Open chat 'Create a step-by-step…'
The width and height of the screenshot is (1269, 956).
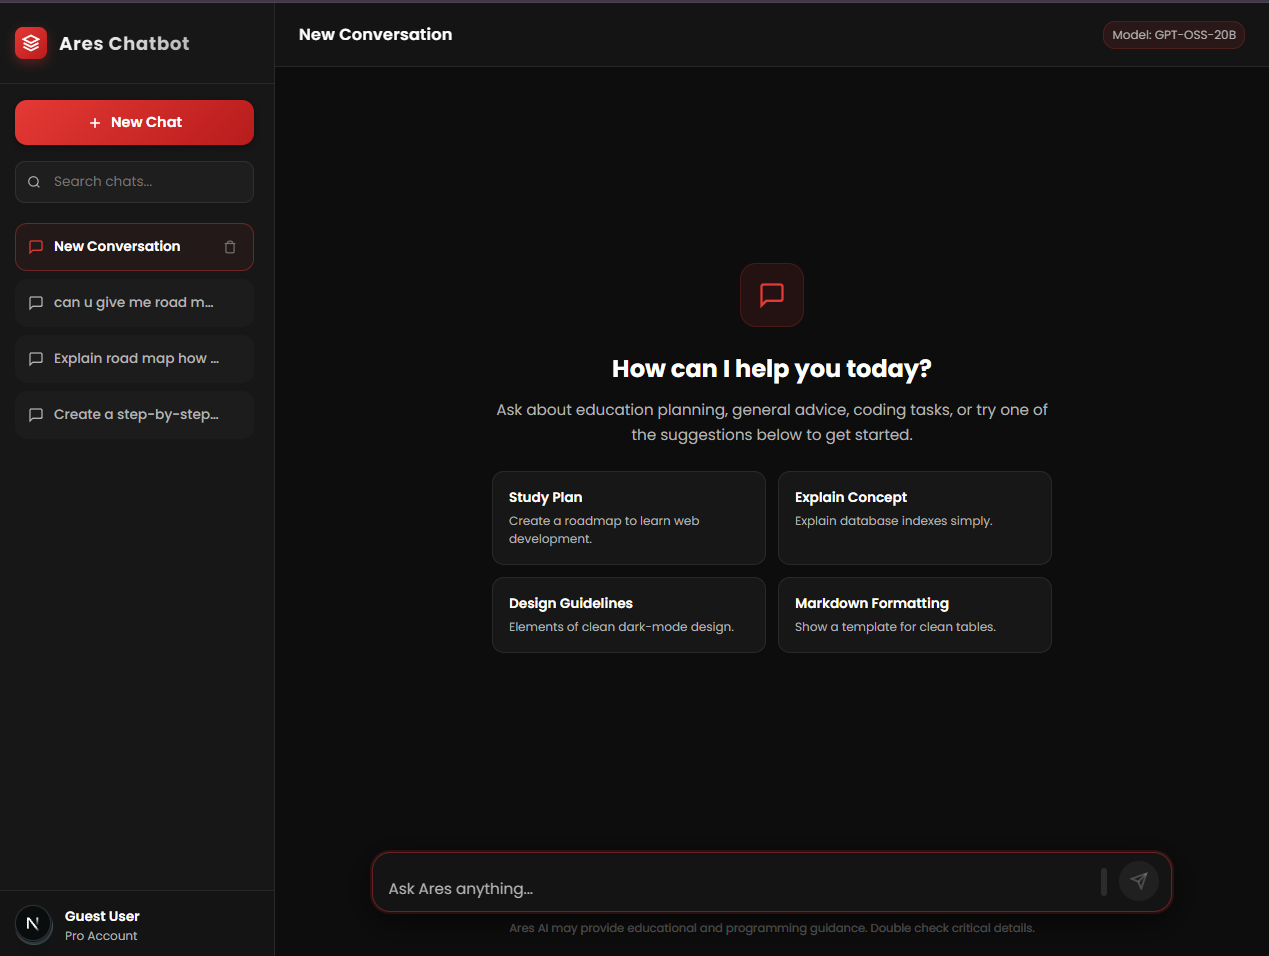[x=134, y=415]
